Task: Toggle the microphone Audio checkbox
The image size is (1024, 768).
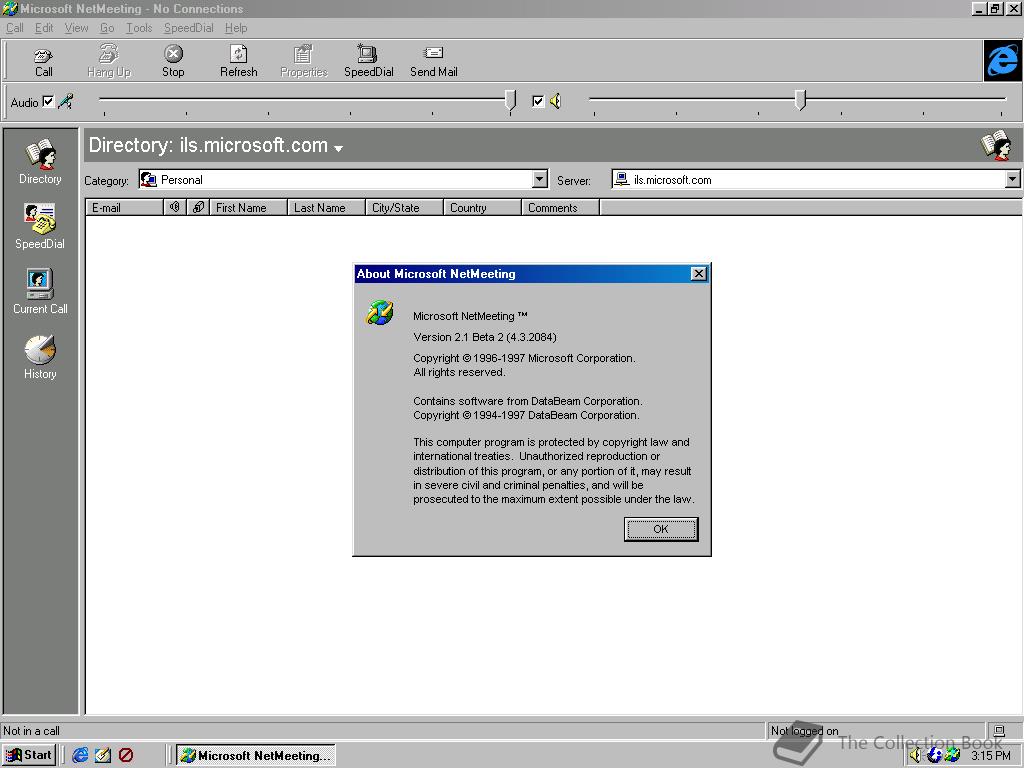Action: point(48,101)
